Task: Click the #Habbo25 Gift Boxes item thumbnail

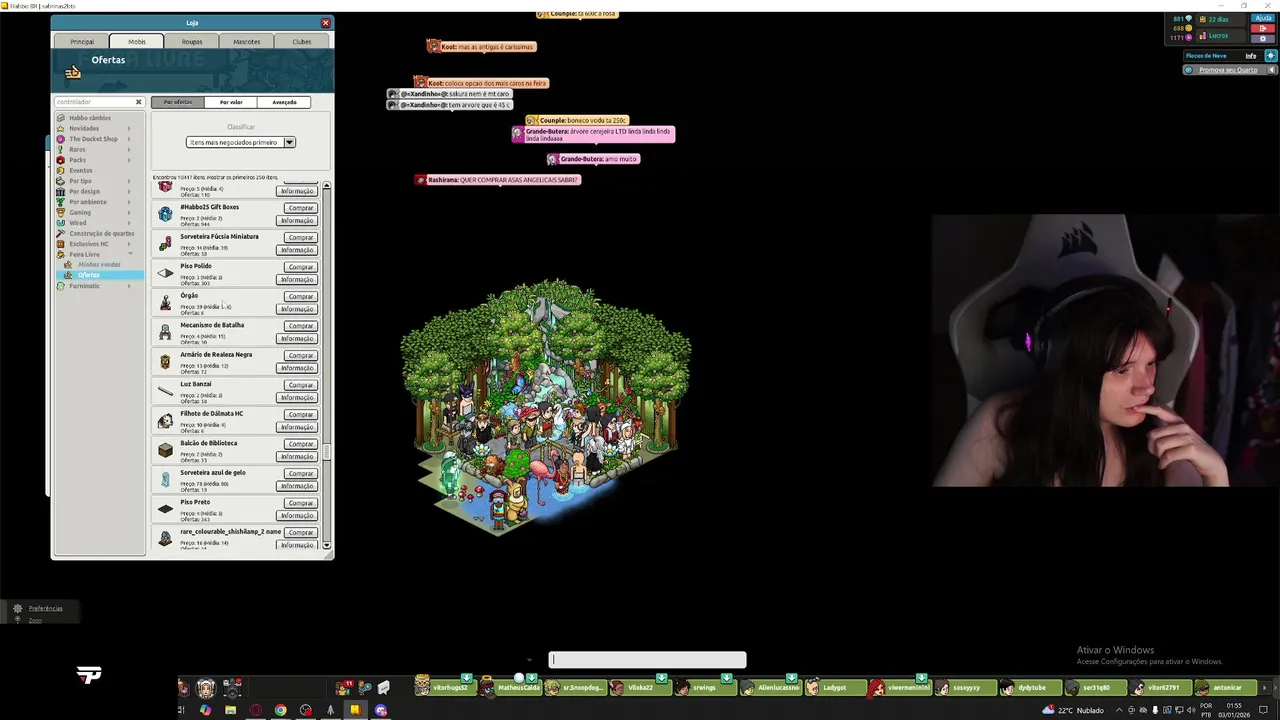Action: pyautogui.click(x=165, y=214)
